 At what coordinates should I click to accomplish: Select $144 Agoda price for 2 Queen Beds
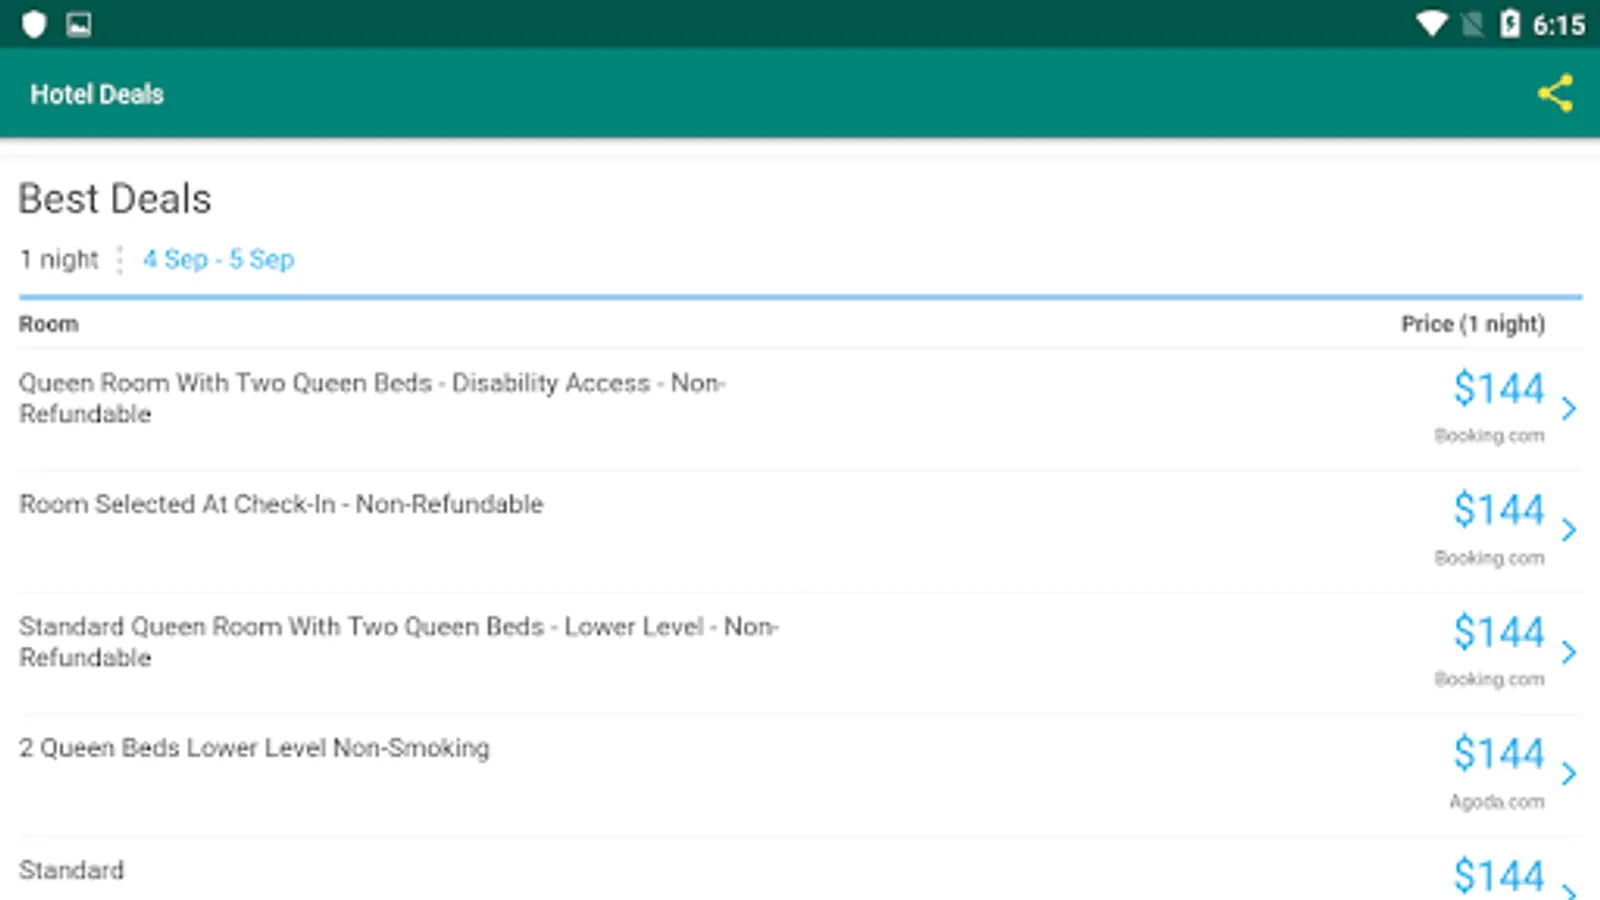(x=1499, y=753)
